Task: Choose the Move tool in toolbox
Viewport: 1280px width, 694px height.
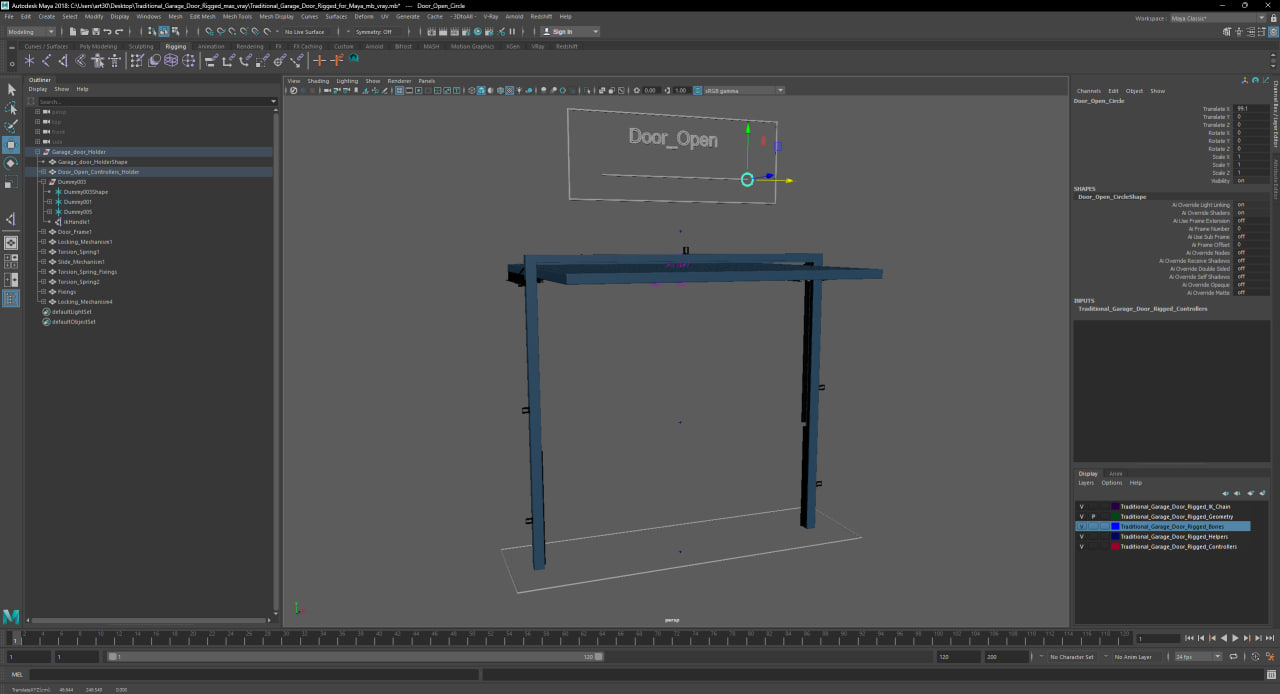Action: click(x=11, y=145)
